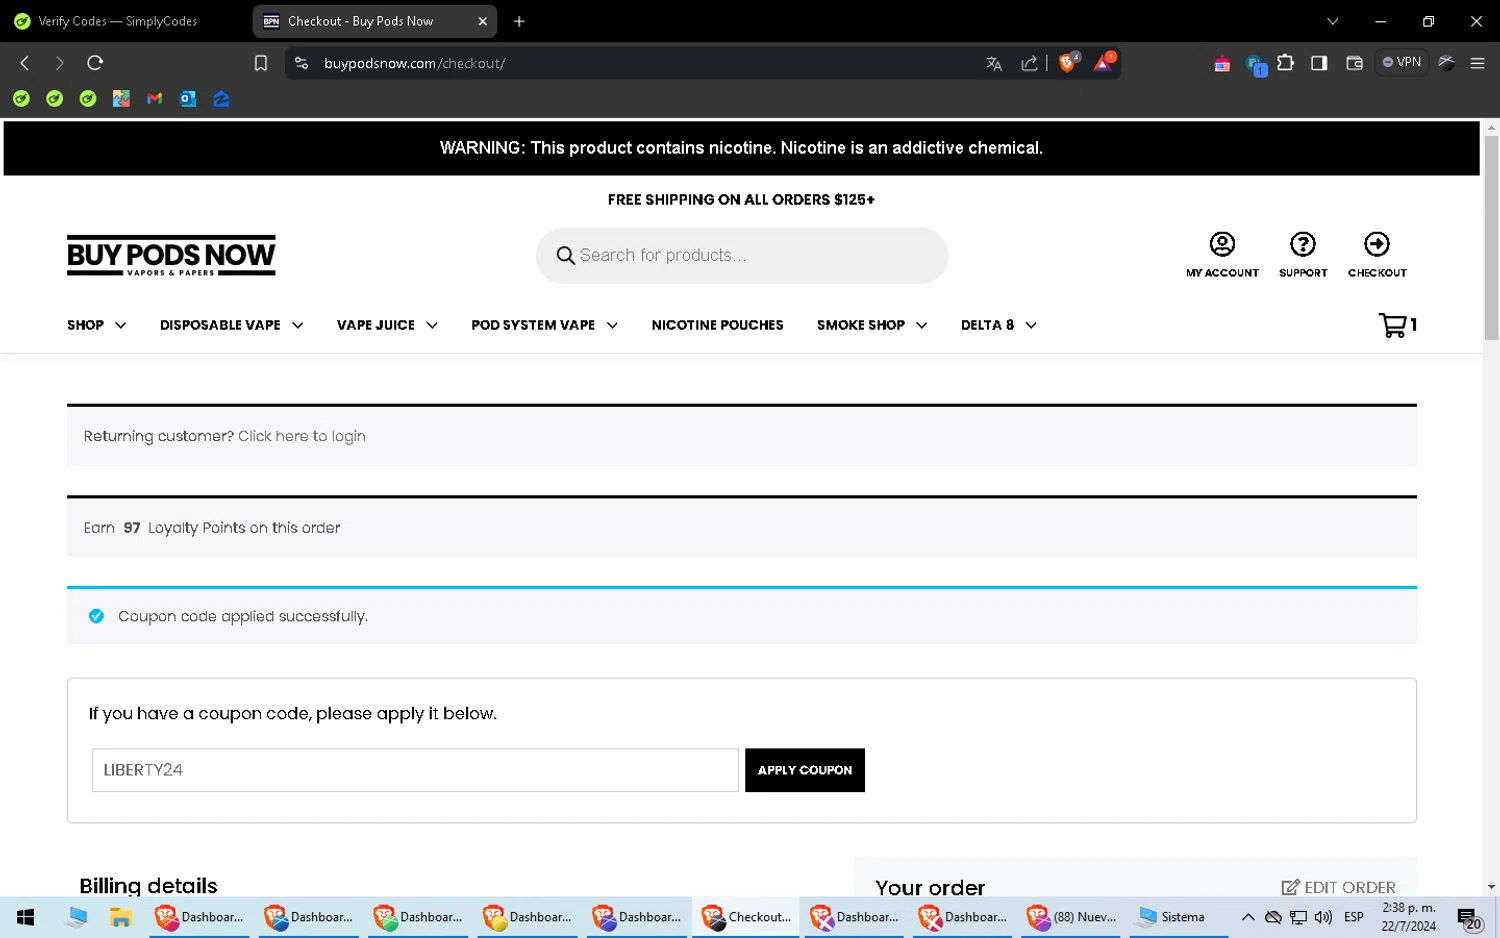Click the coupon code field containing LIBERTY24
1500x938 pixels.
pos(415,770)
